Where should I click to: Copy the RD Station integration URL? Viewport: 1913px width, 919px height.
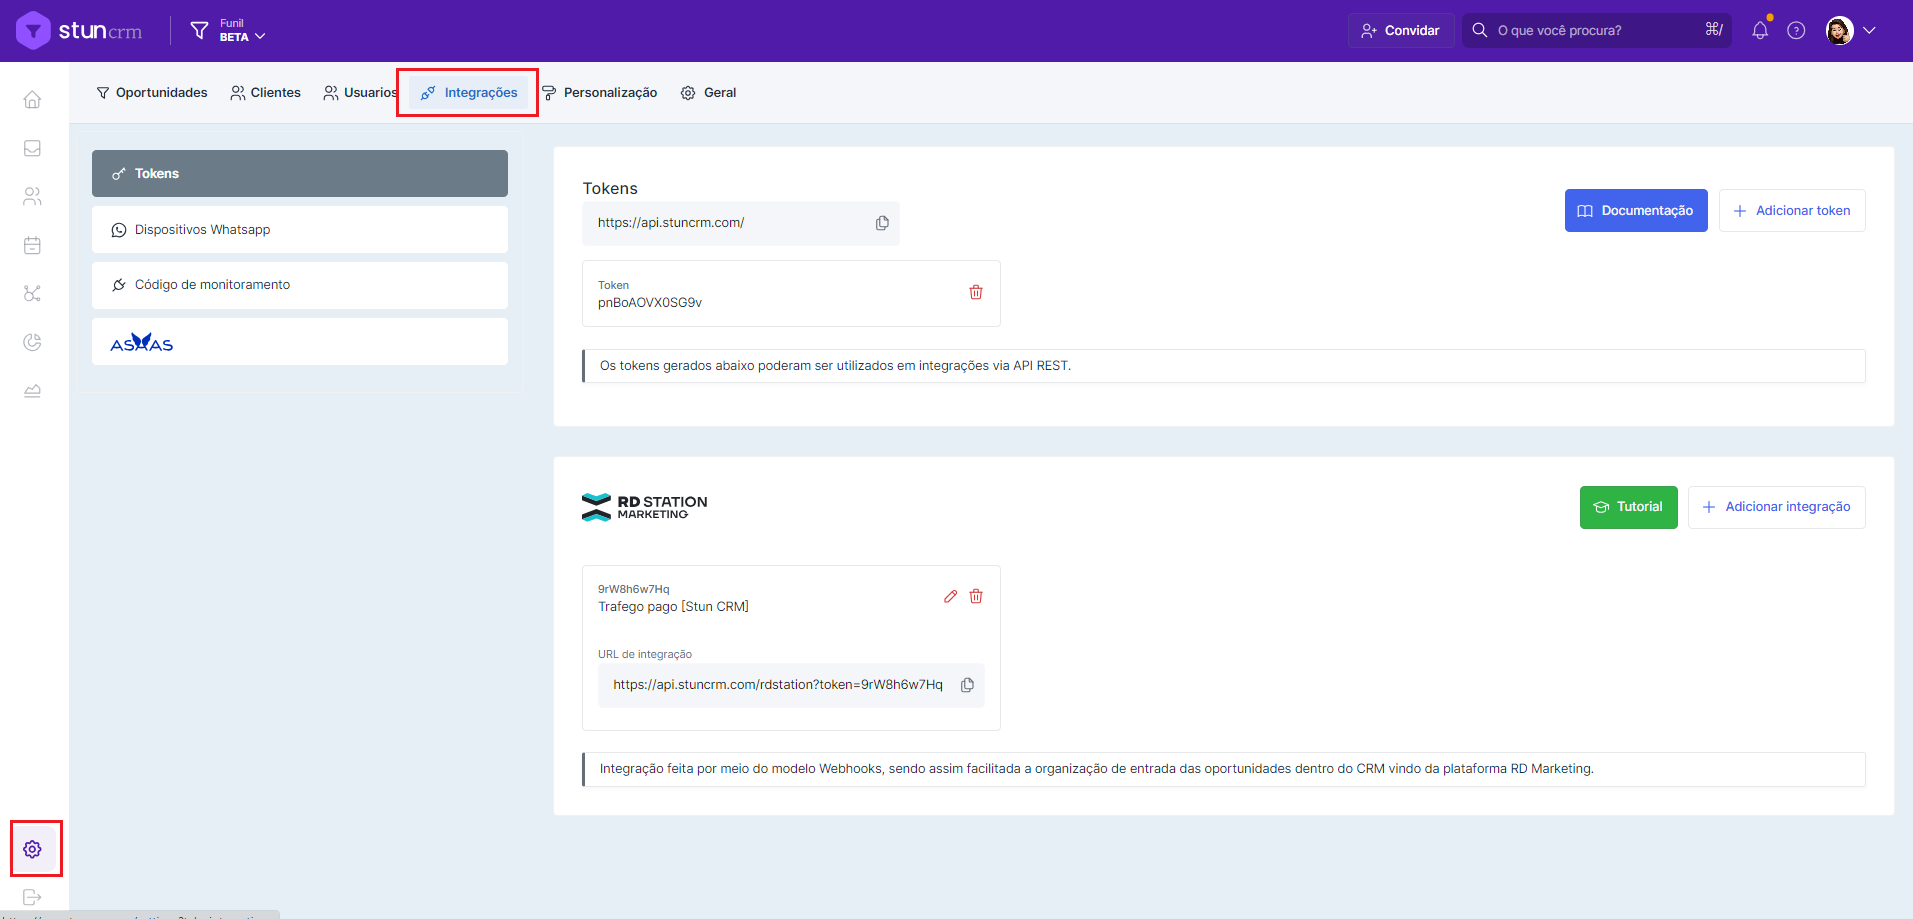click(x=967, y=685)
